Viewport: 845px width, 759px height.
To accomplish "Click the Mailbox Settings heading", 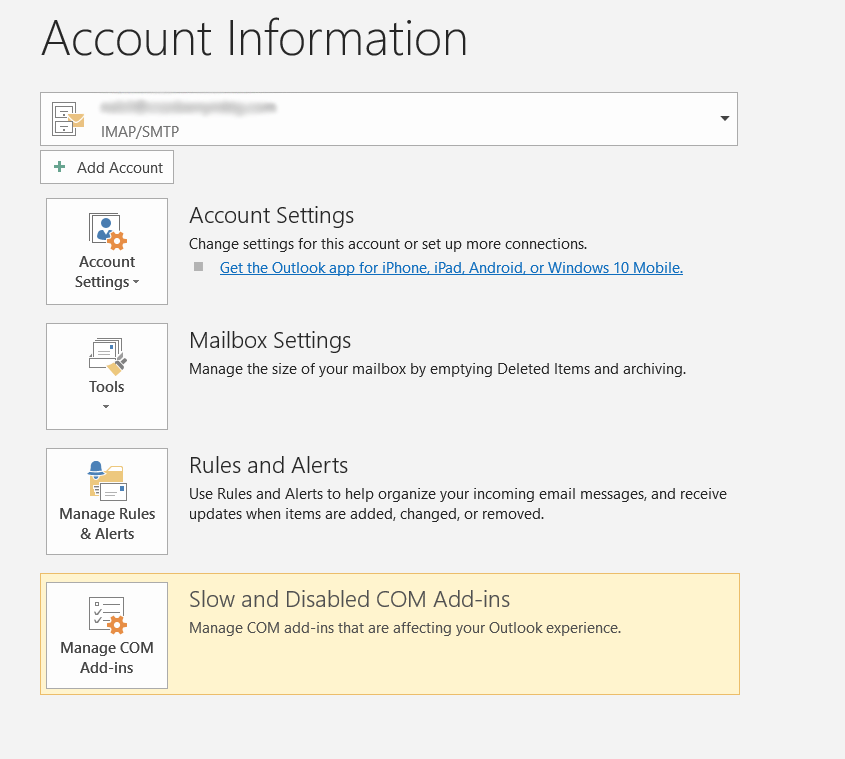I will pos(270,341).
